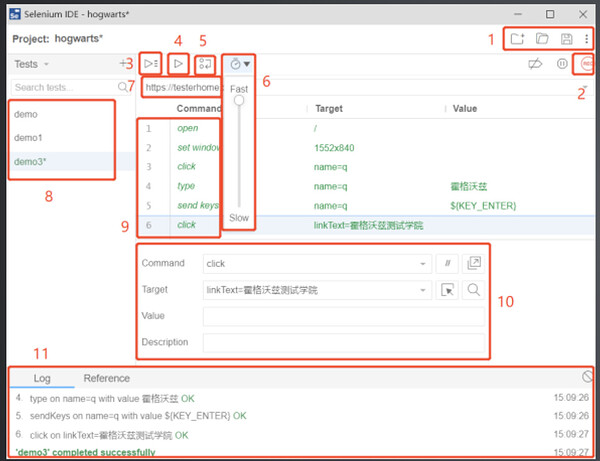The height and width of the screenshot is (461, 600).
Task: Pause on exceptions toggle
Action: pyautogui.click(x=561, y=63)
